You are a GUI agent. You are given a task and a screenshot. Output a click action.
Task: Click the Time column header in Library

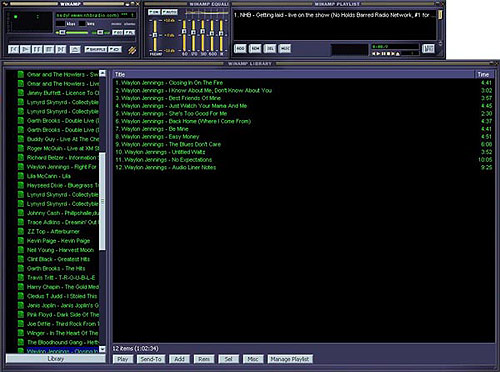click(x=485, y=74)
